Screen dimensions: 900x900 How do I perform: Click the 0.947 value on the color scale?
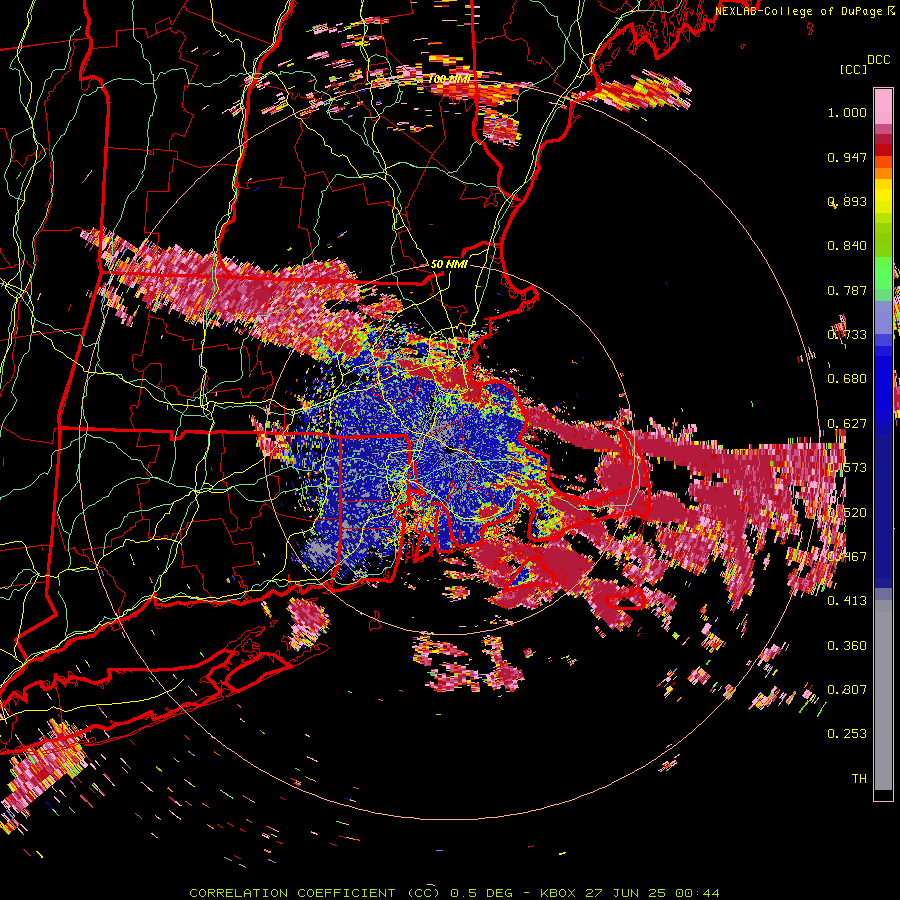847,157
